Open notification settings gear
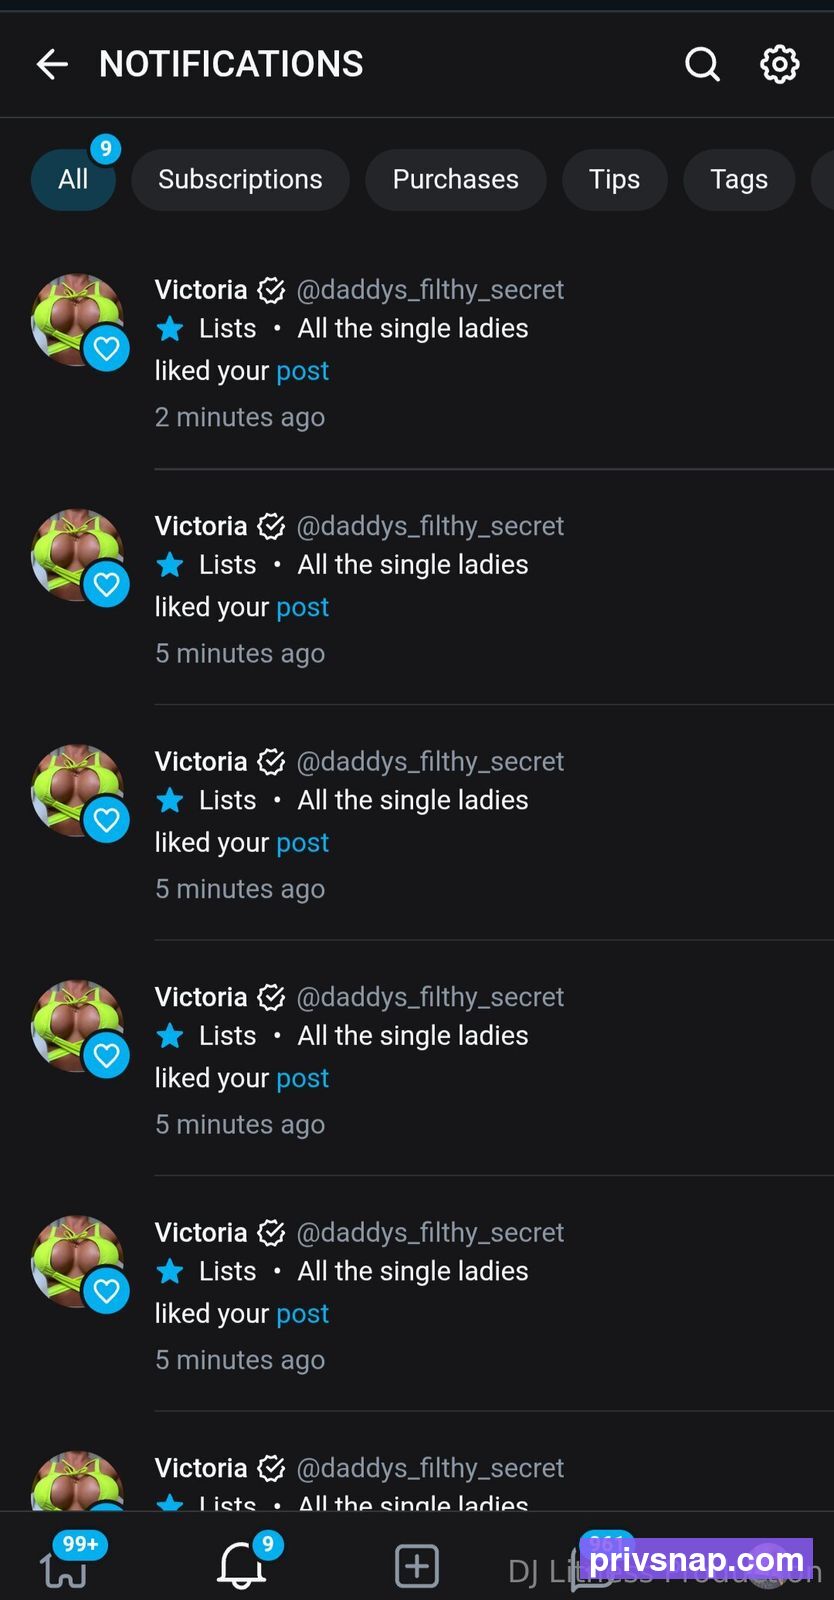Image resolution: width=834 pixels, height=1600 pixels. point(780,65)
